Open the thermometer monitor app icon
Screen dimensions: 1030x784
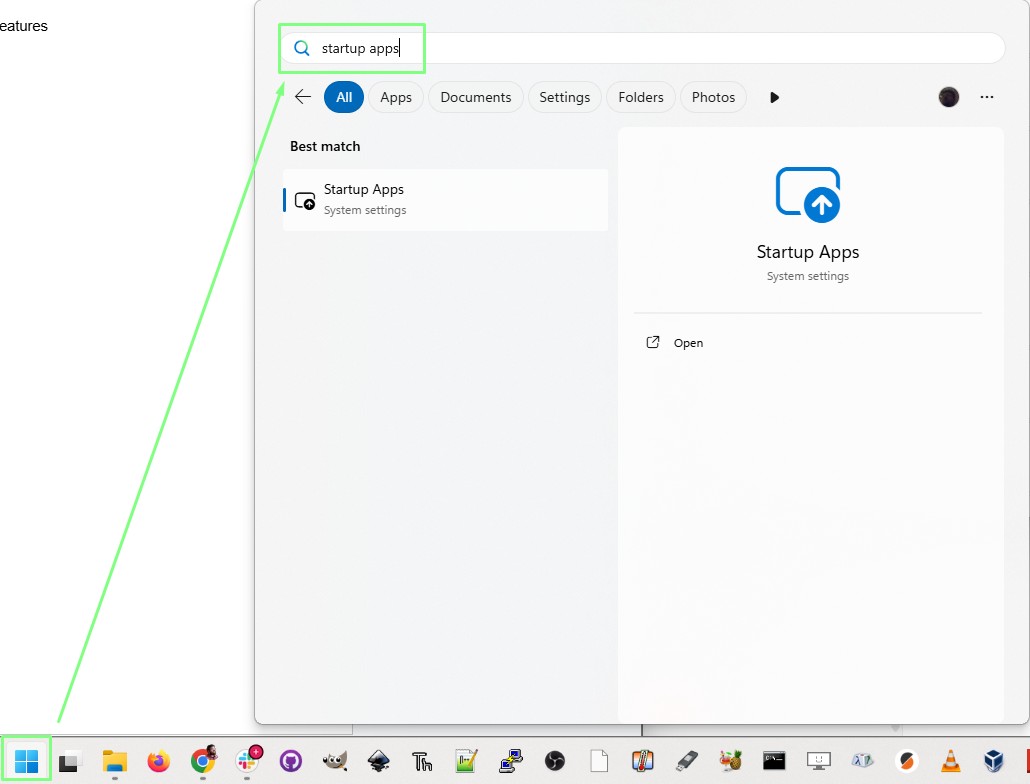[642, 761]
